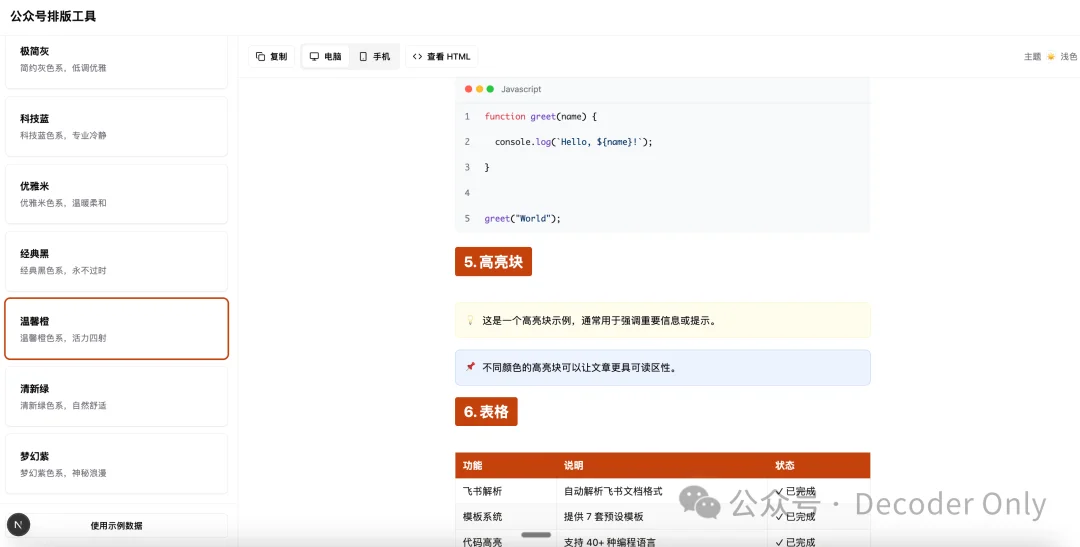The width and height of the screenshot is (1080, 547).
Task: Click the yellow dot in code block header
Action: tap(479, 89)
